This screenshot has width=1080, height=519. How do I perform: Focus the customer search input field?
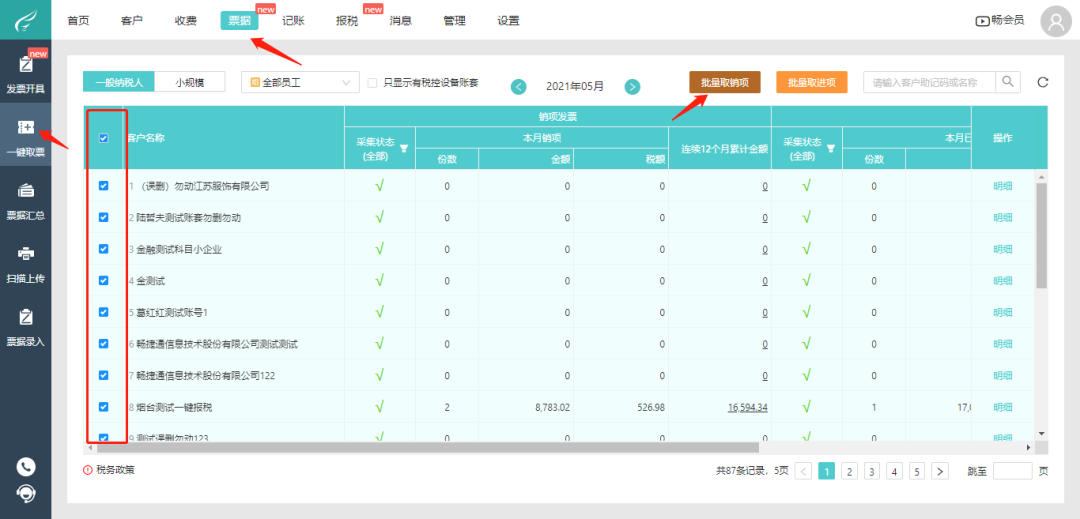(x=929, y=82)
